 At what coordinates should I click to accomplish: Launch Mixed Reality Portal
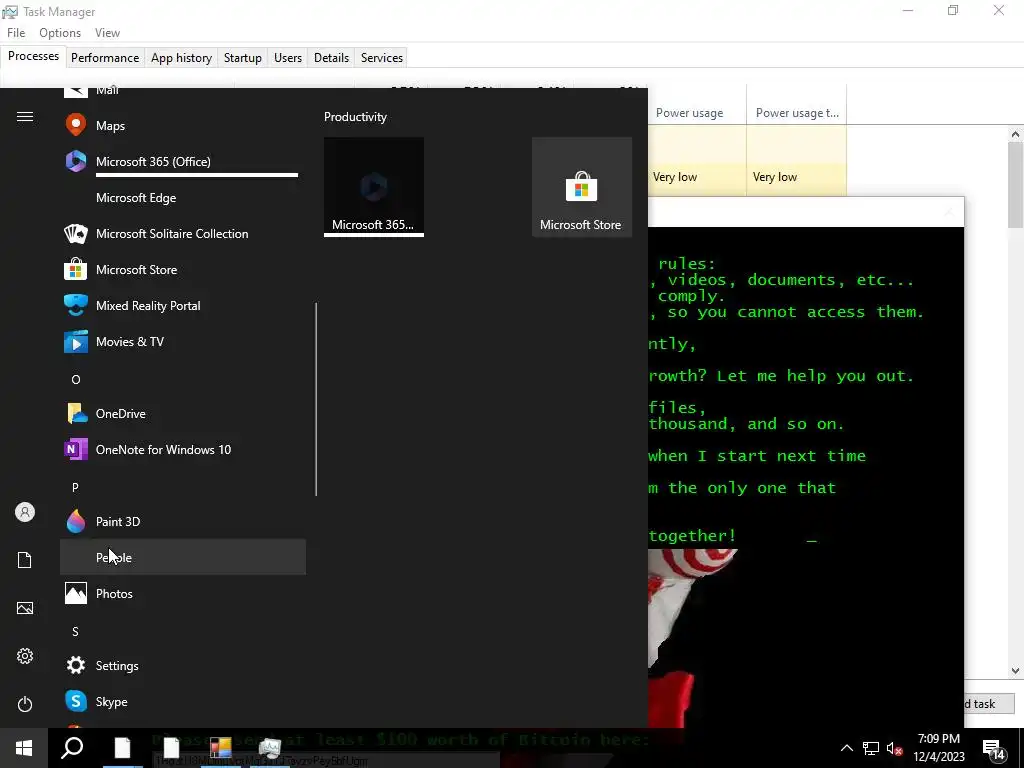(x=183, y=306)
